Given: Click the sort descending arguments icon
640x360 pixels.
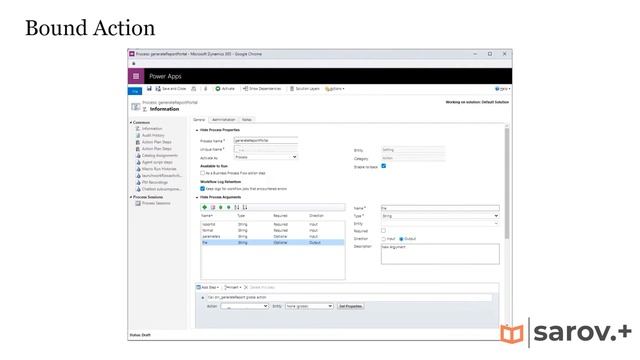Looking at the screenshot, I should (244, 207).
